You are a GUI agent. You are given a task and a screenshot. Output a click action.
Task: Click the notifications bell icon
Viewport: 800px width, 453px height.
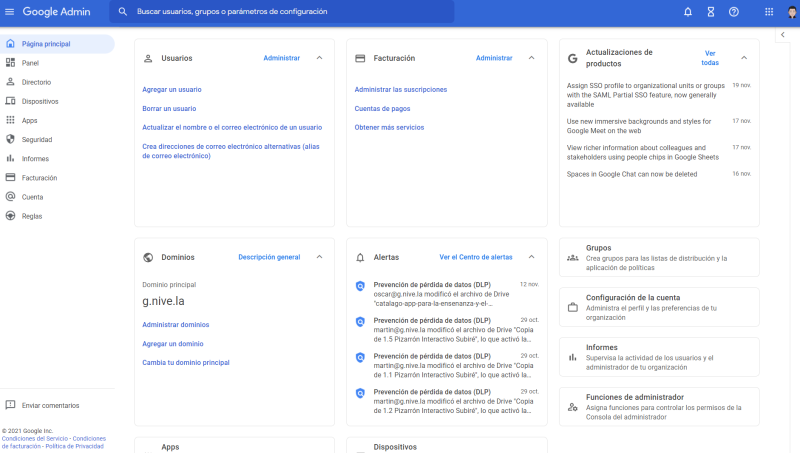tap(687, 12)
